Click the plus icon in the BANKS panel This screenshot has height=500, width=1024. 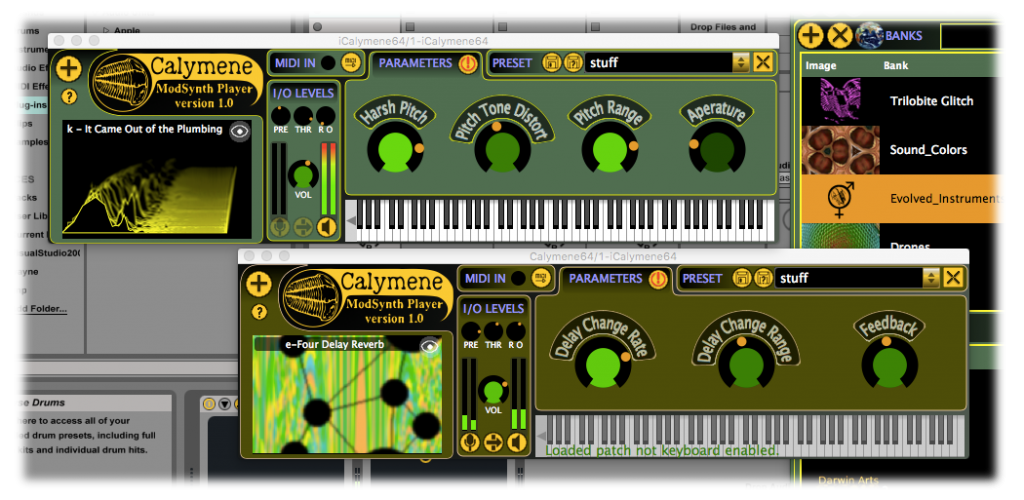coord(810,35)
